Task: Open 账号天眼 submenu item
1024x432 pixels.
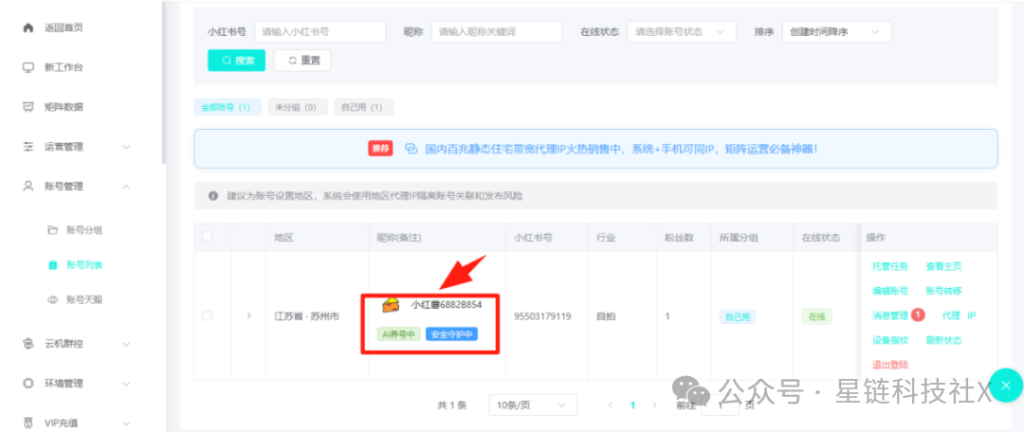Action: click(85, 300)
